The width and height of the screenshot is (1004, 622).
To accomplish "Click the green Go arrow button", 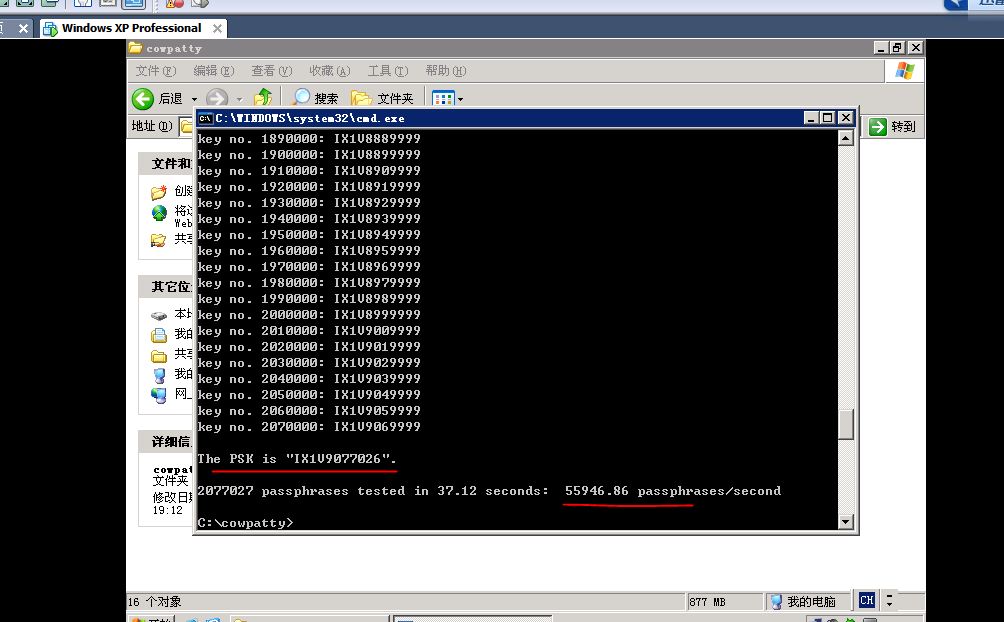I will (878, 126).
